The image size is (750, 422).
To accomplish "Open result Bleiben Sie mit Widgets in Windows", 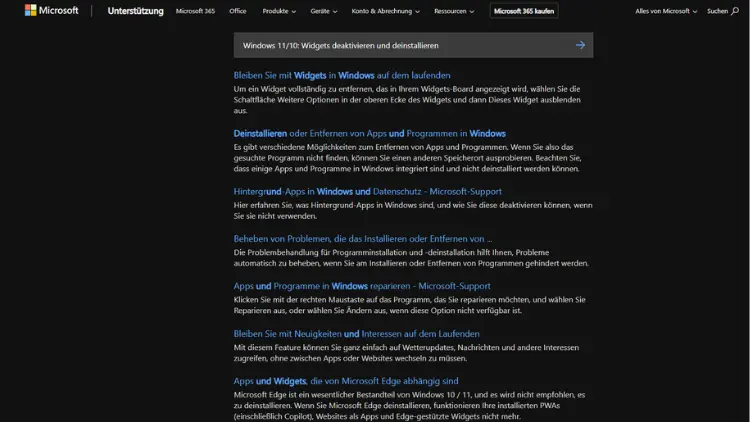I will (x=342, y=75).
